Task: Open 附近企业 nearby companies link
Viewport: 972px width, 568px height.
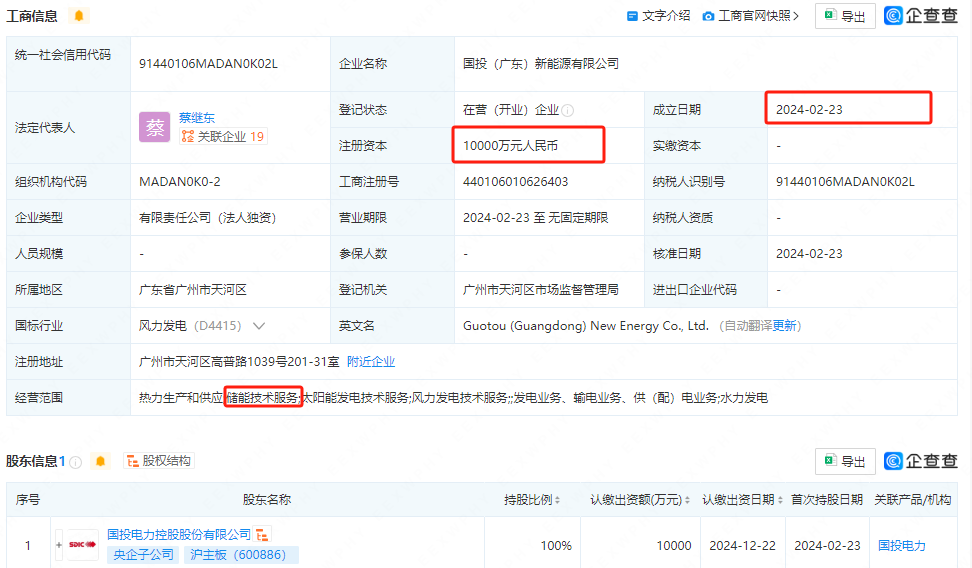Action: [371, 362]
